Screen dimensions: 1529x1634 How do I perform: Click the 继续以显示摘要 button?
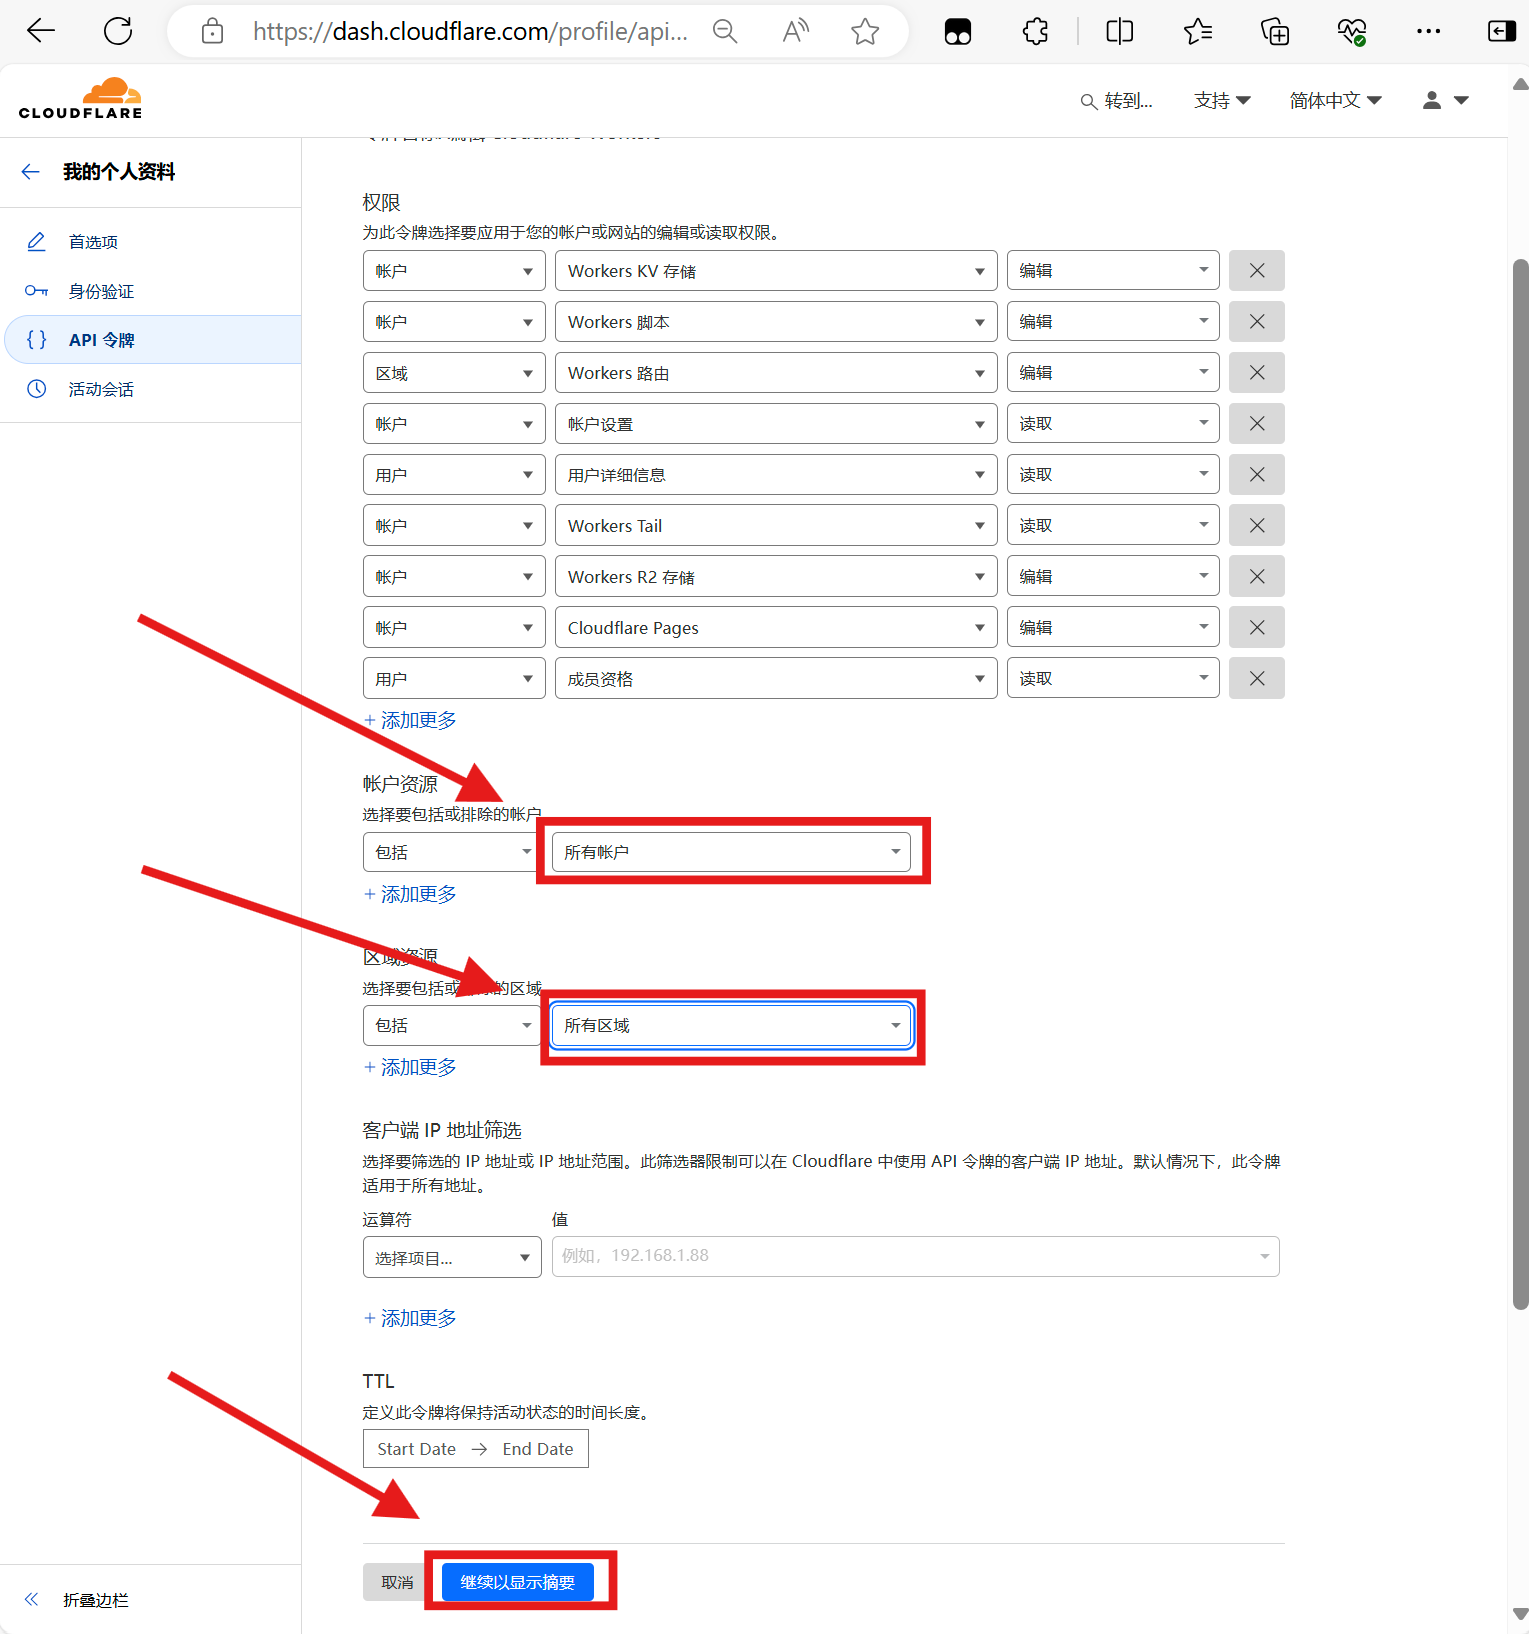(x=517, y=1582)
